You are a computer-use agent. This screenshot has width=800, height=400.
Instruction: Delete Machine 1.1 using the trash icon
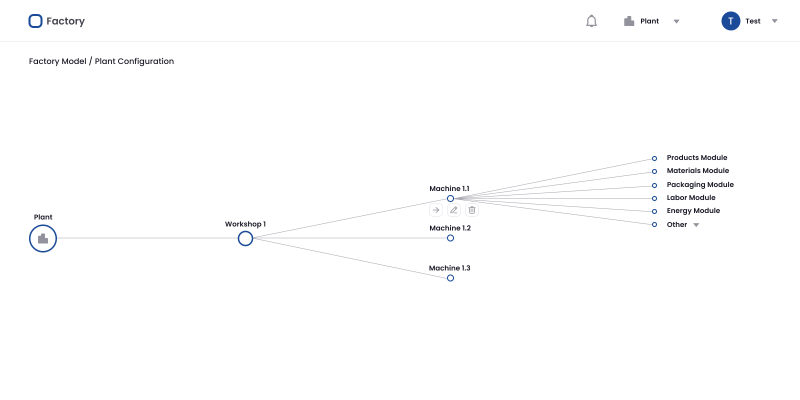tap(472, 210)
